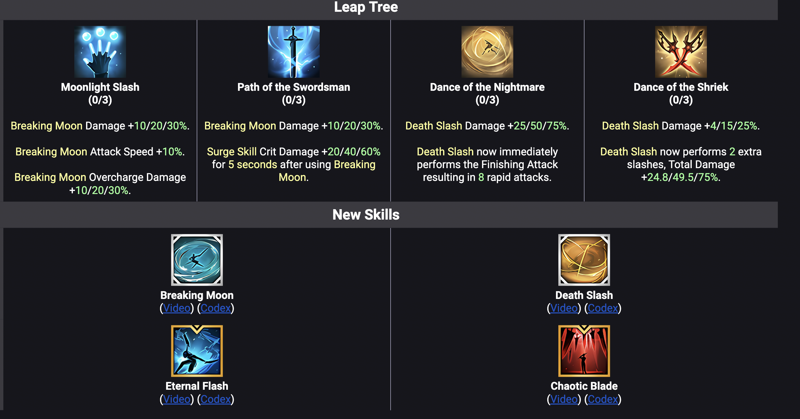
Task: Click the Moonlight Slash skill icon
Action: pos(100,52)
